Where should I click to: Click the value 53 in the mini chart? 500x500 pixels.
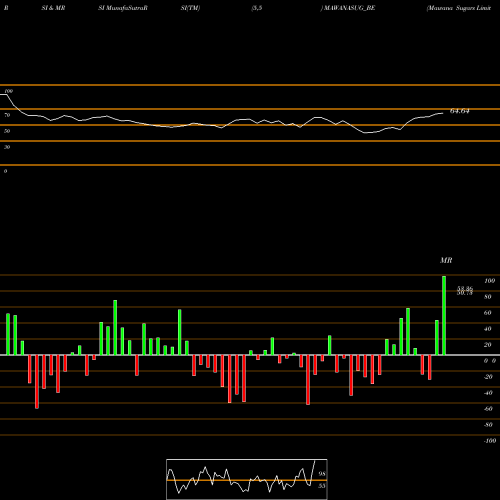[x=322, y=486]
